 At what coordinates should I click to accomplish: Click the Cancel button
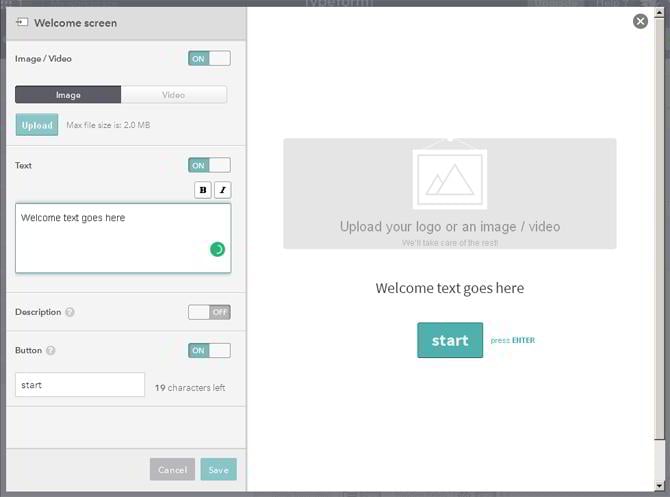click(x=172, y=470)
